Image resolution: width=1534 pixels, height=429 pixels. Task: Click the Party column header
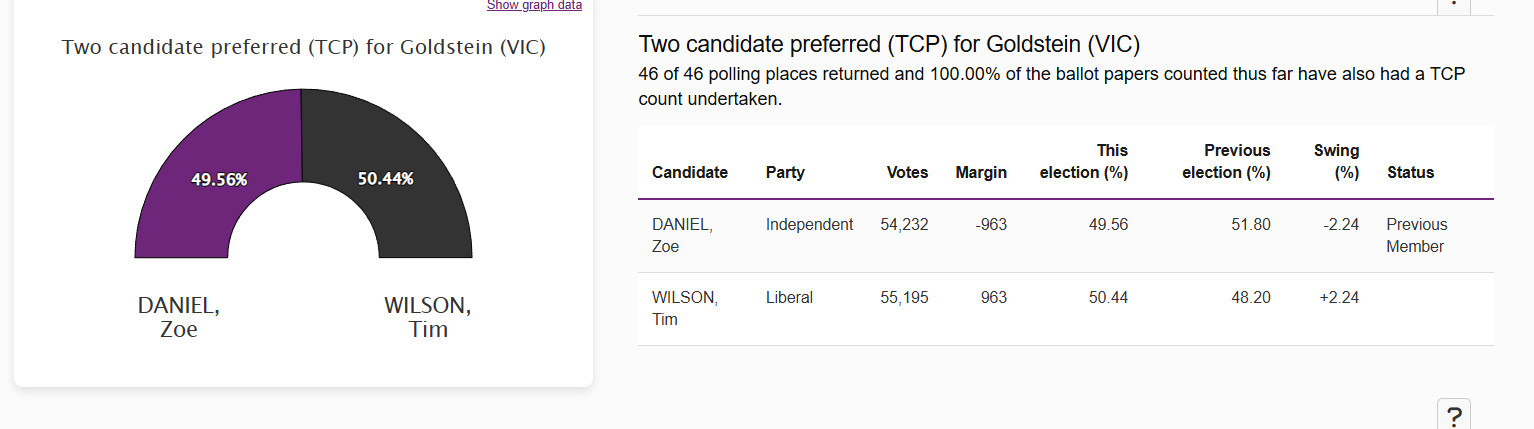785,172
